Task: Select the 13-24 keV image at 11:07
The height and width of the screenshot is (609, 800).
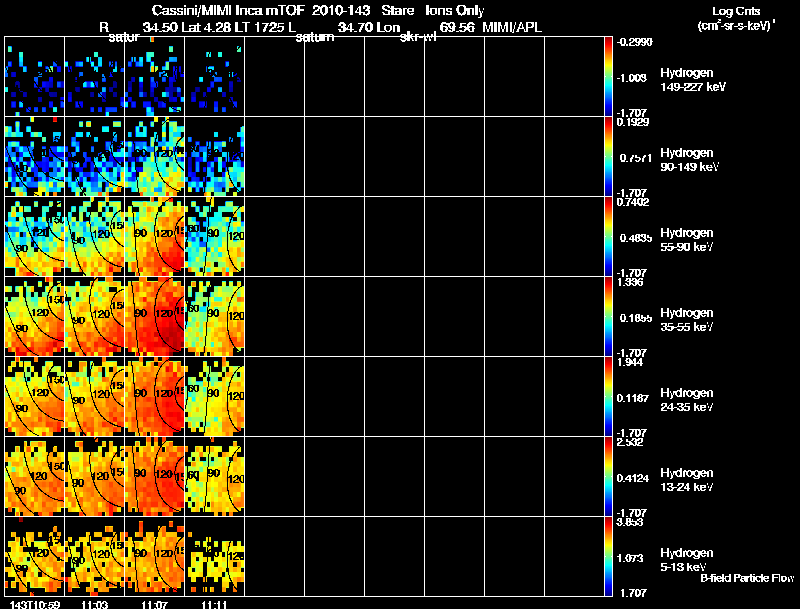Action: point(155,477)
